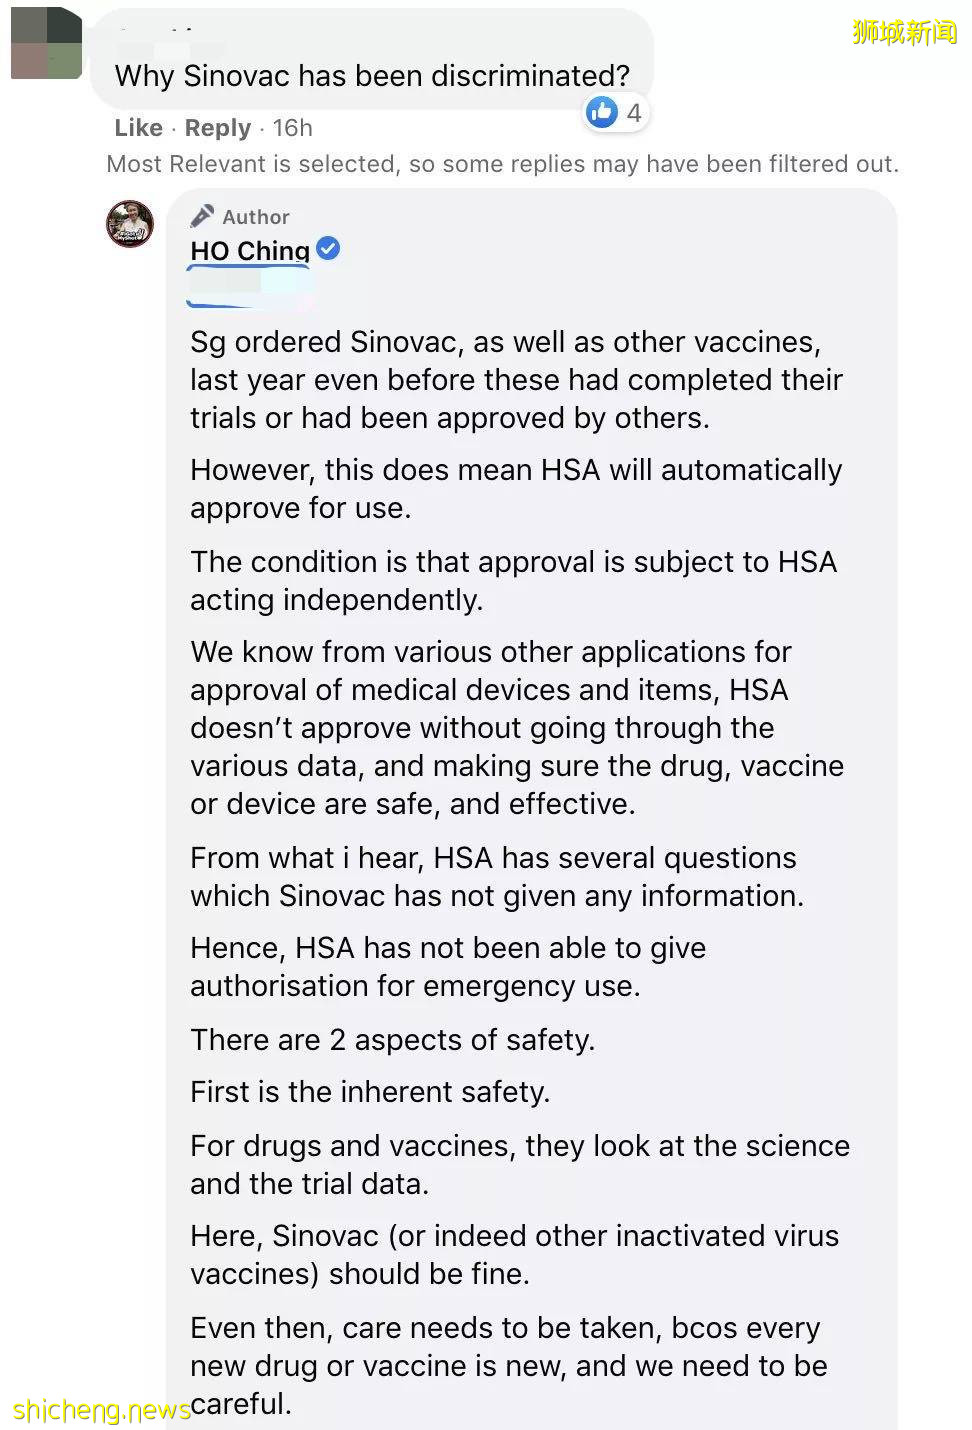Screen dimensions: 972x1430
Task: Open HO Ching's profile name link
Action: pyautogui.click(x=250, y=250)
